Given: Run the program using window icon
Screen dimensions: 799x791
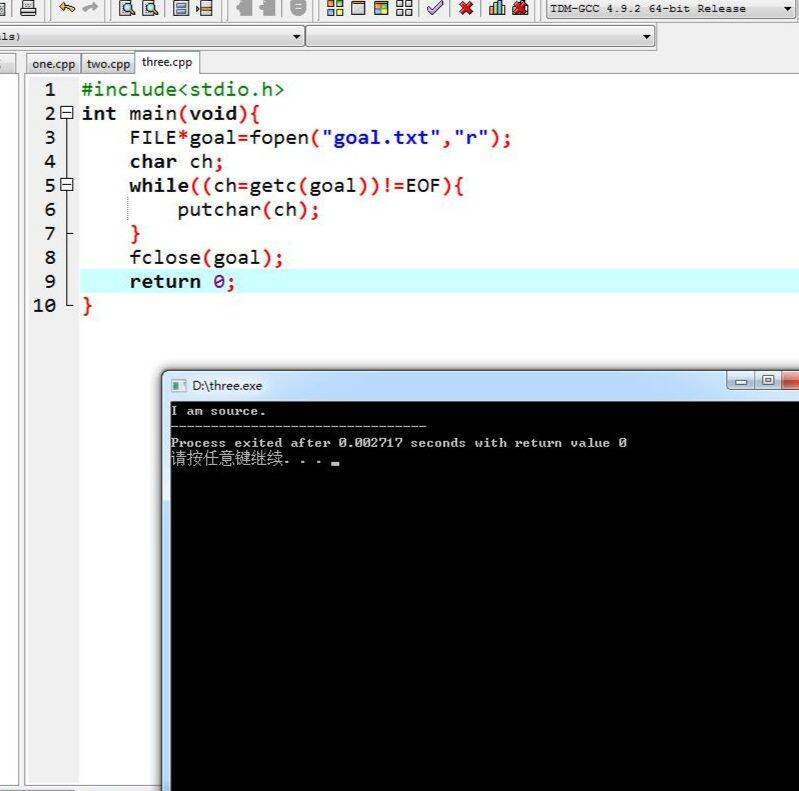Looking at the screenshot, I should coord(358,8).
